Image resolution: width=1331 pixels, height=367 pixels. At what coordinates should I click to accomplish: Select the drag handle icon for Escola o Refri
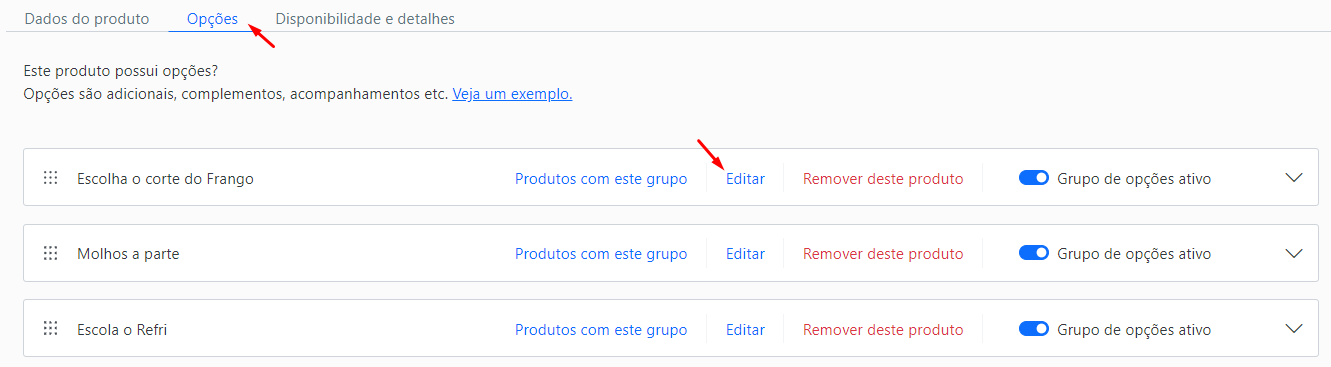50,328
